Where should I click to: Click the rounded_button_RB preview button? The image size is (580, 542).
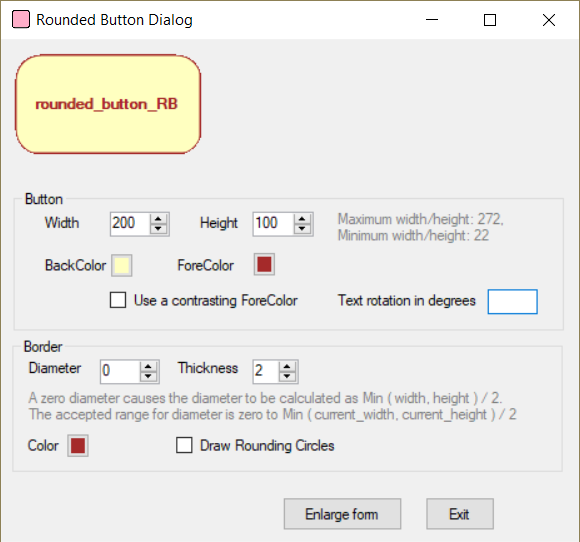point(108,104)
